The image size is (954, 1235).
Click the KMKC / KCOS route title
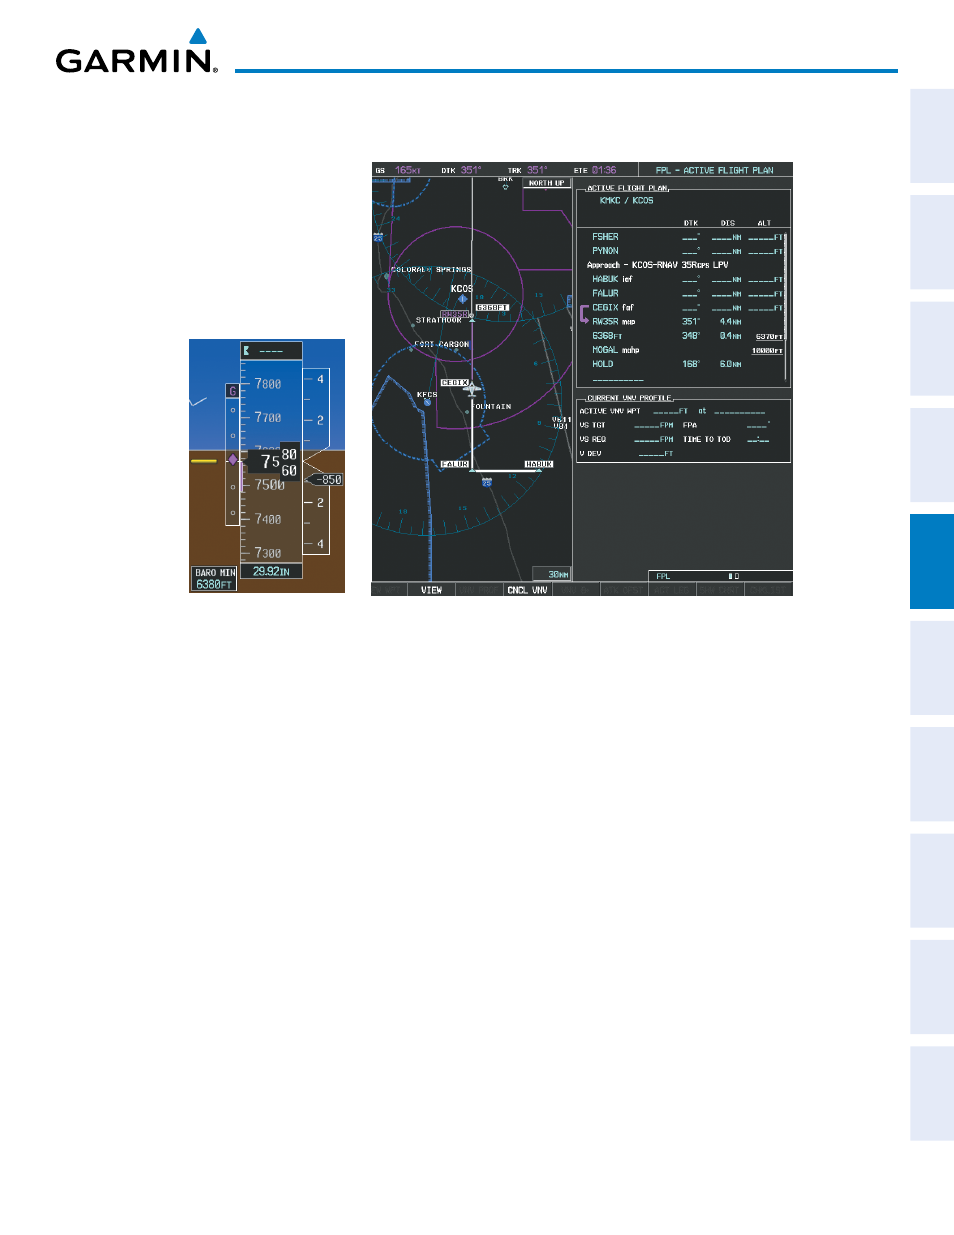[x=626, y=200]
